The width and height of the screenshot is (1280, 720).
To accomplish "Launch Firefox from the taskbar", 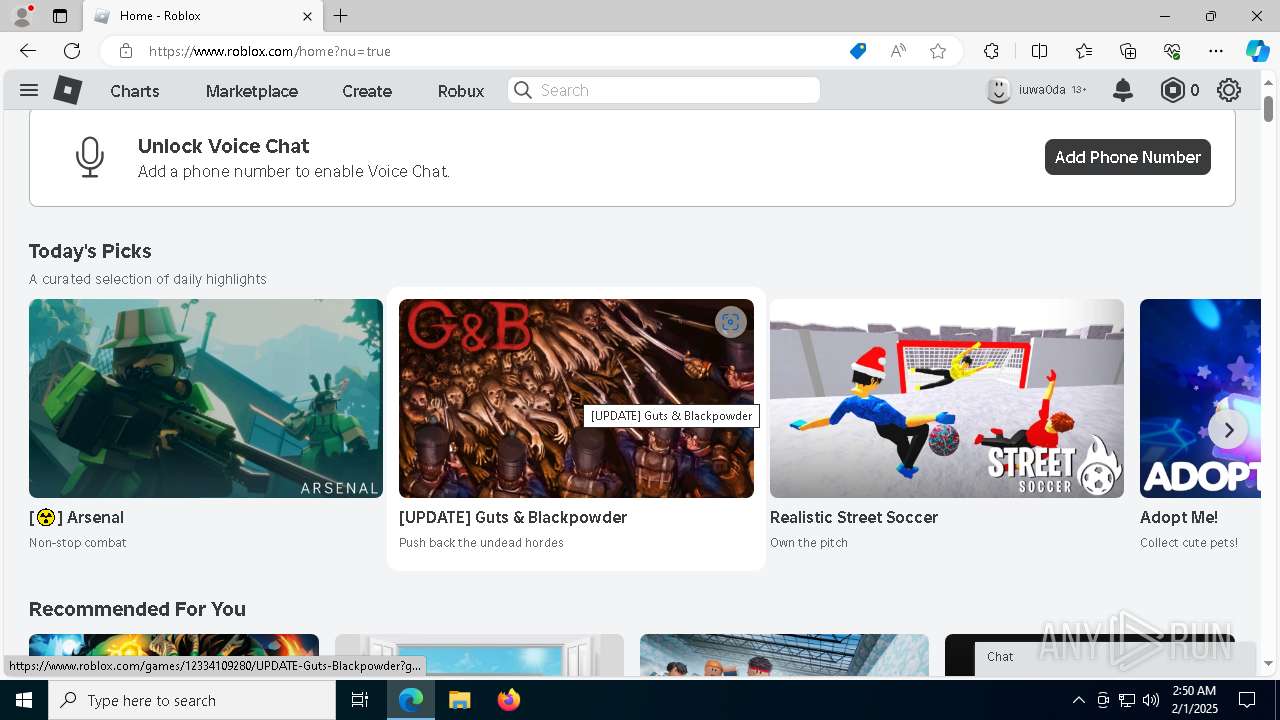I will click(x=508, y=700).
